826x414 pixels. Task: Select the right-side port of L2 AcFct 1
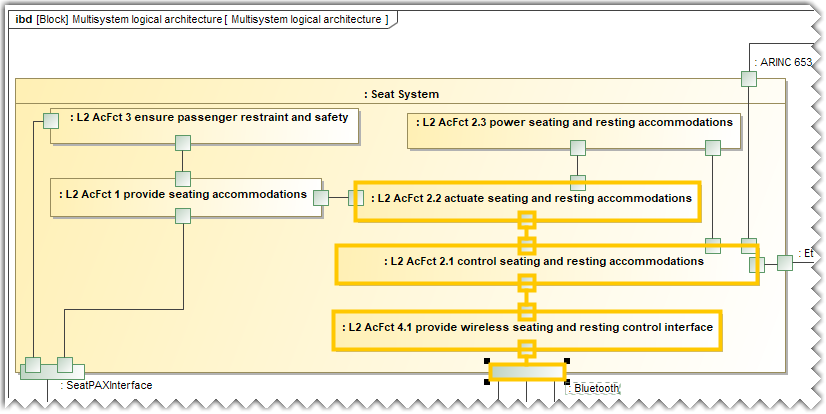point(321,198)
